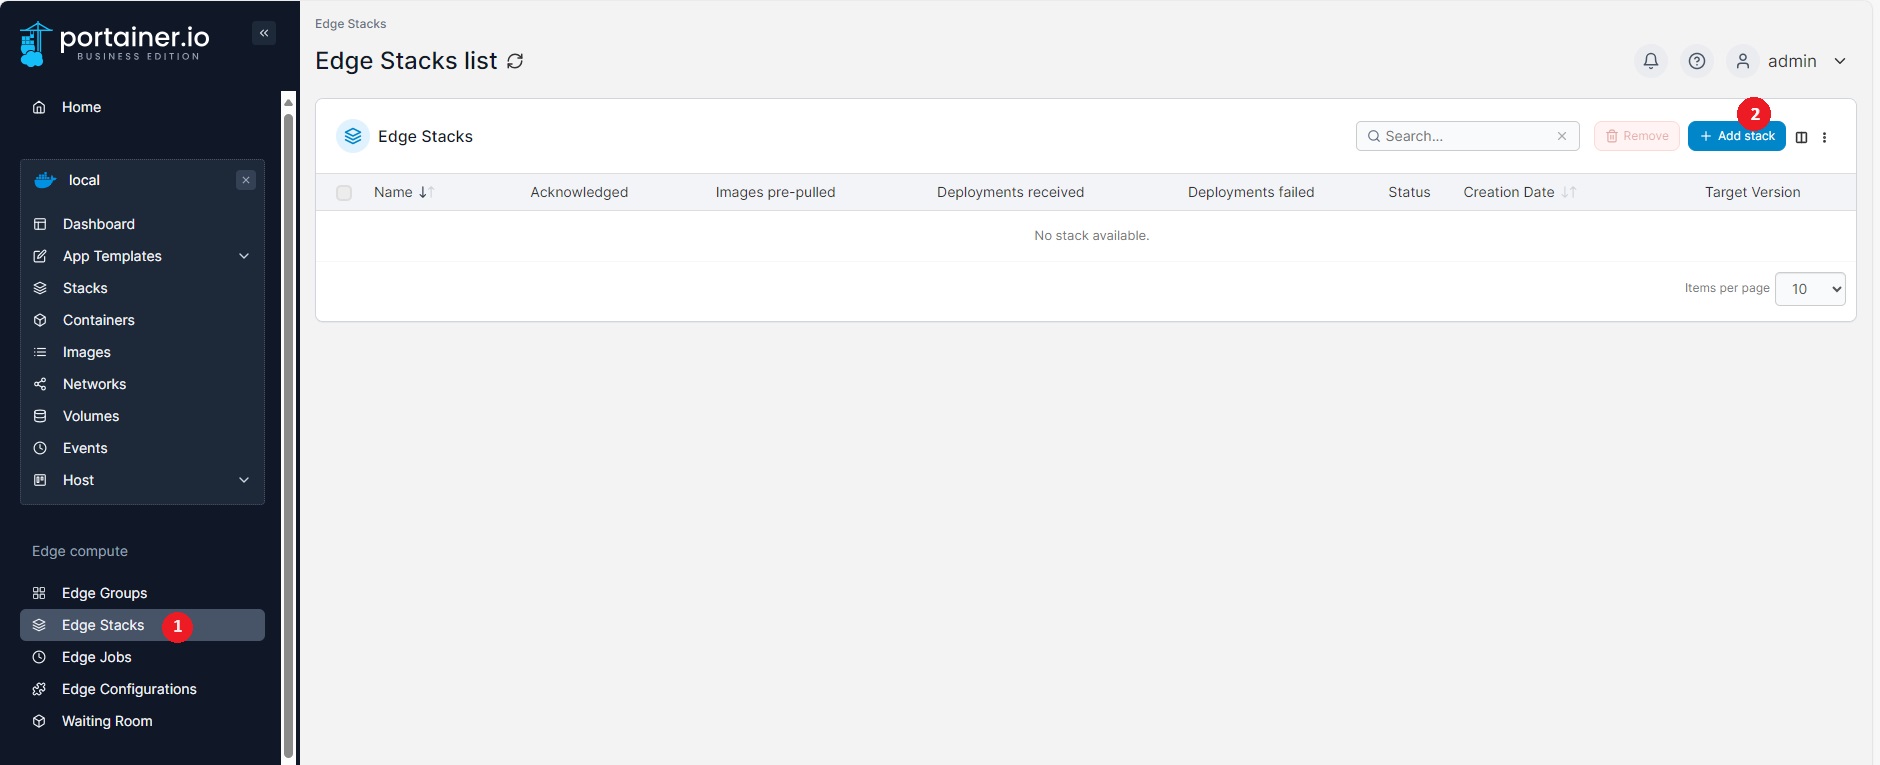The height and width of the screenshot is (765, 1880).
Task: Click the Portainer logo
Action: (115, 43)
